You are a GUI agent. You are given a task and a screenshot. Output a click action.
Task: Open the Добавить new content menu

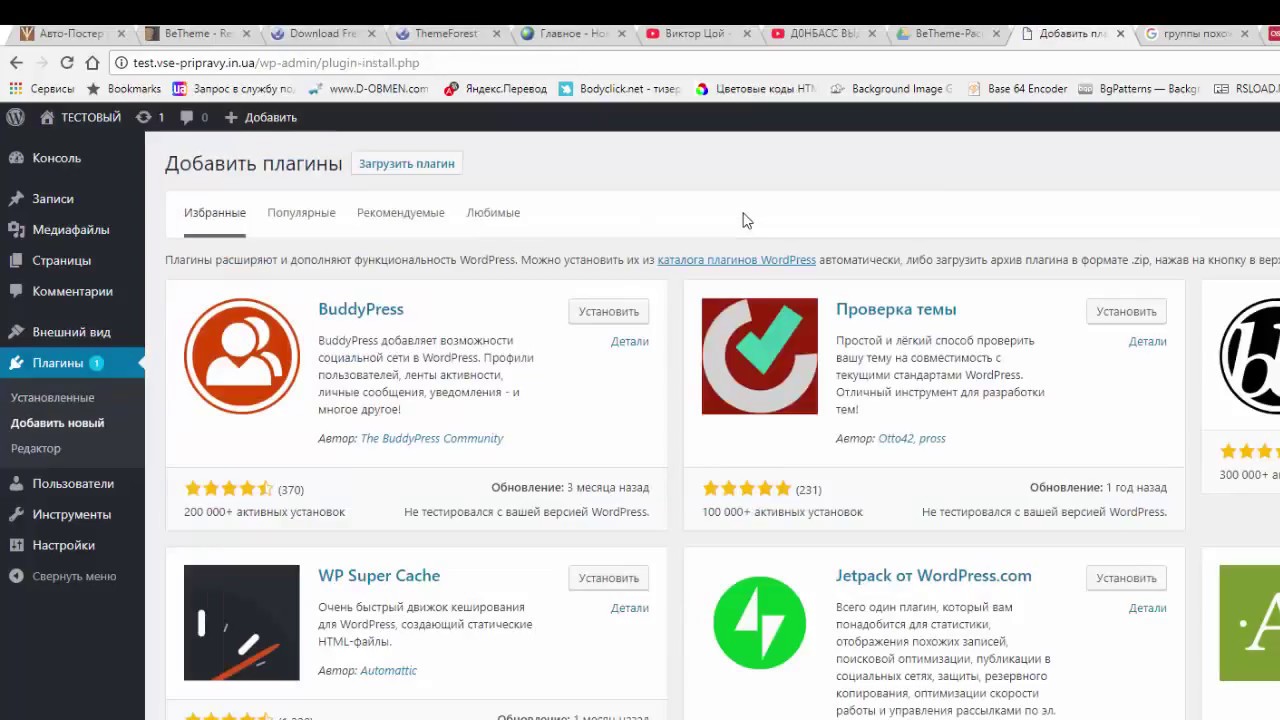pyautogui.click(x=261, y=117)
